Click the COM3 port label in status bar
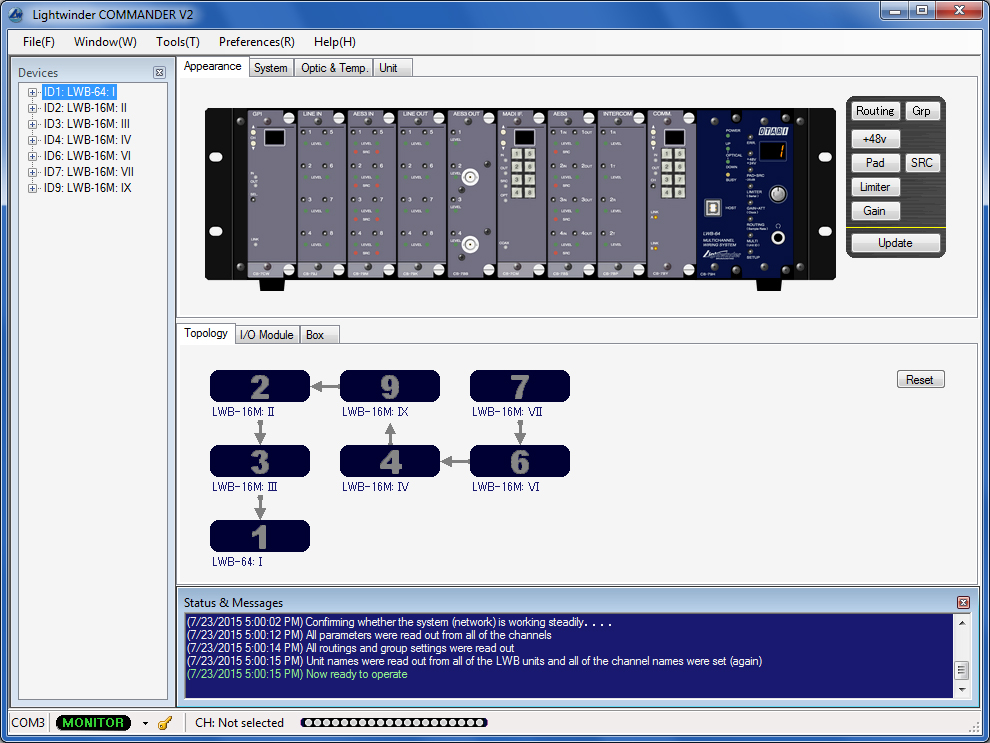Screen dimensions: 990x743 click(x=28, y=723)
